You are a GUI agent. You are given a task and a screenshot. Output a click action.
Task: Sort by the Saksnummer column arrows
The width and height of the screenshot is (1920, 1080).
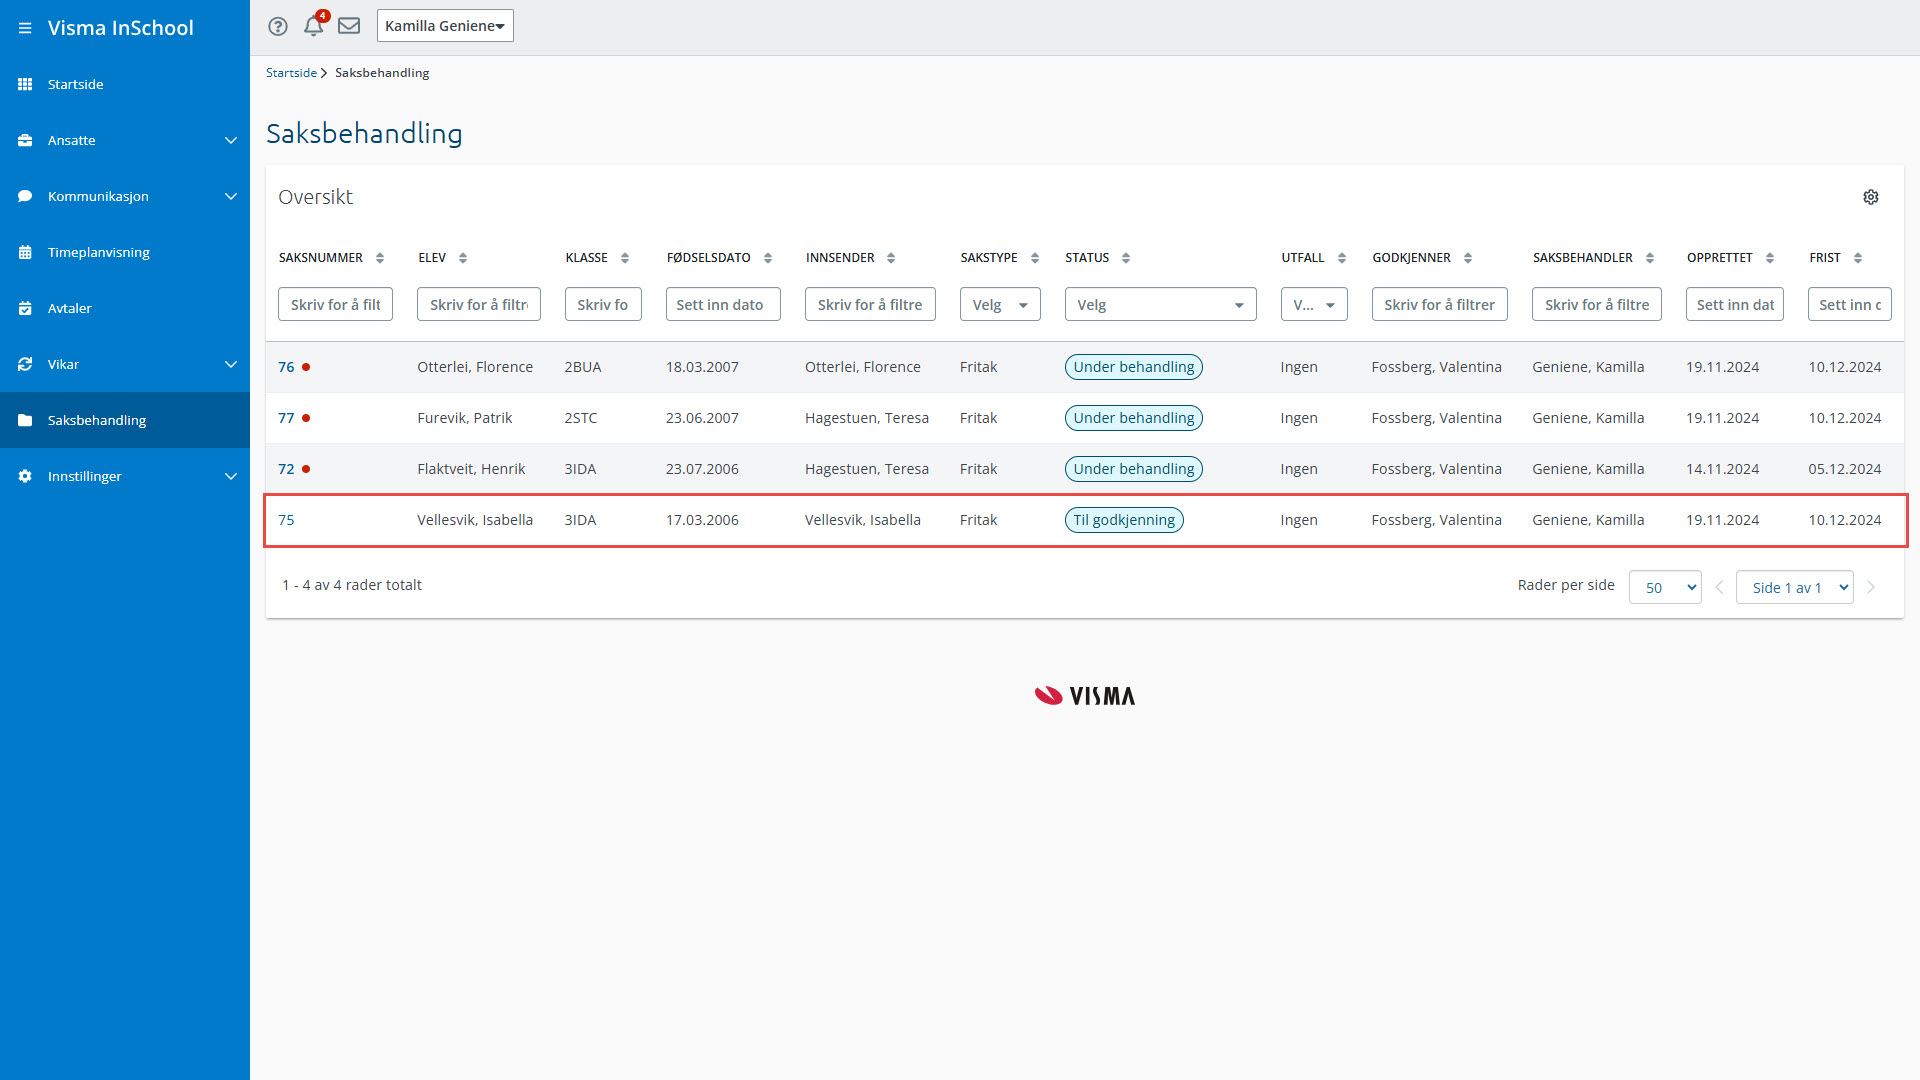click(380, 258)
